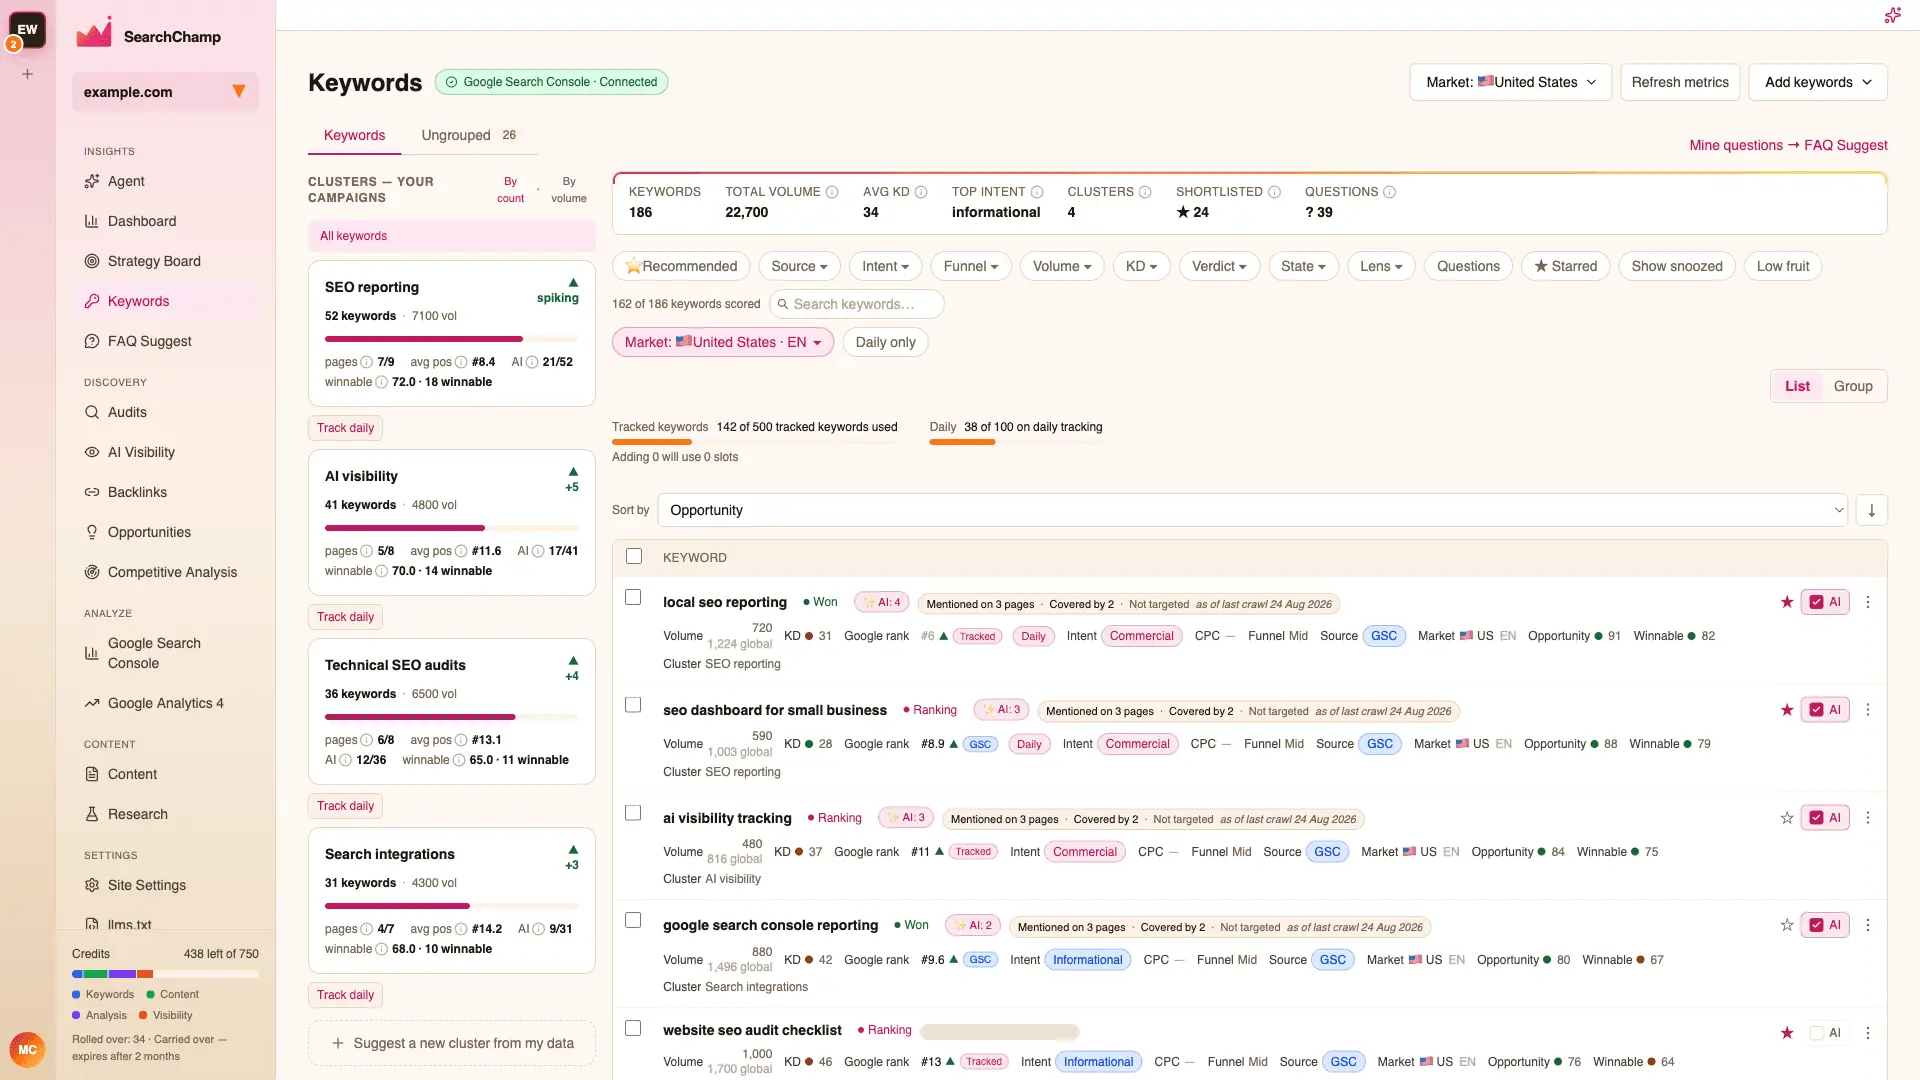Click the plus icon below the EW workspace avatar
Screen dimensions: 1920x1080
(28, 74)
